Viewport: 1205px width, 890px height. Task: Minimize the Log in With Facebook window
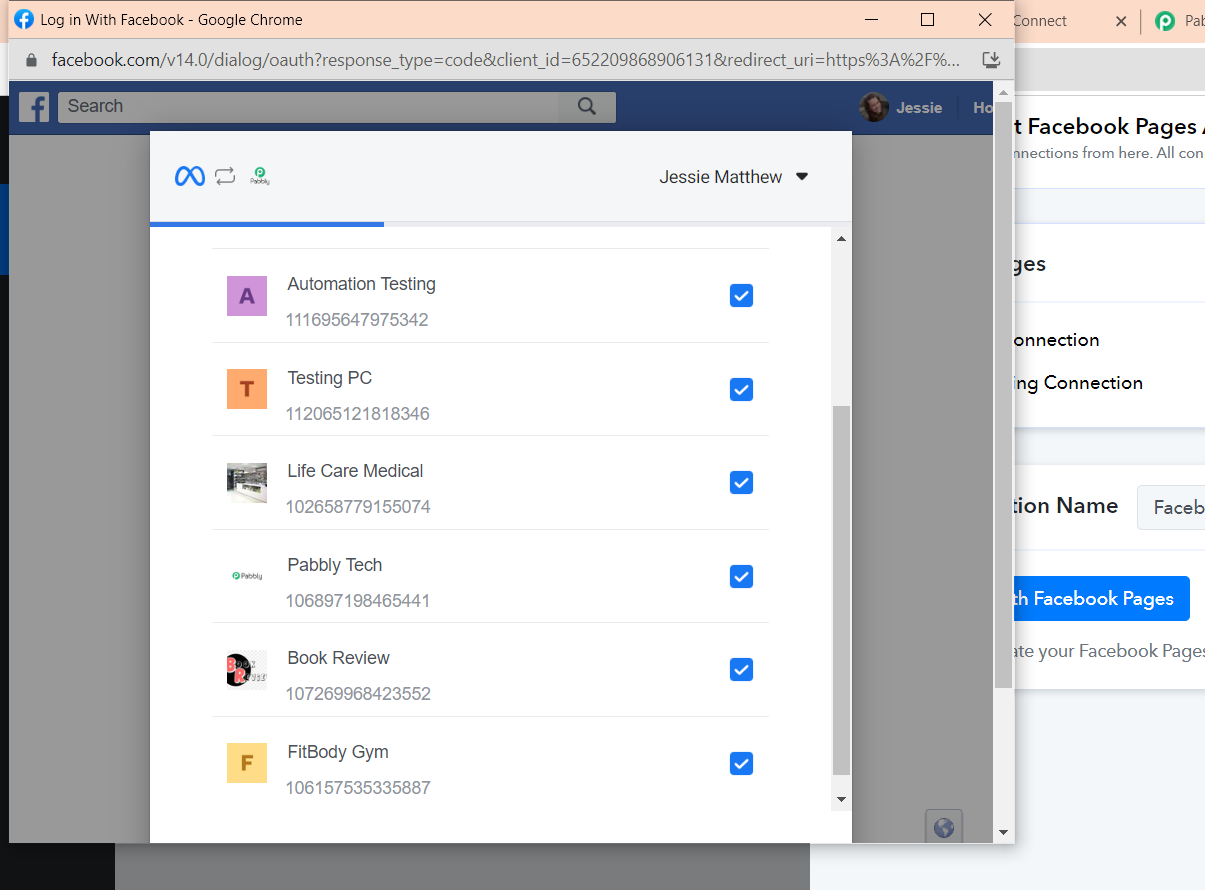[x=872, y=20]
